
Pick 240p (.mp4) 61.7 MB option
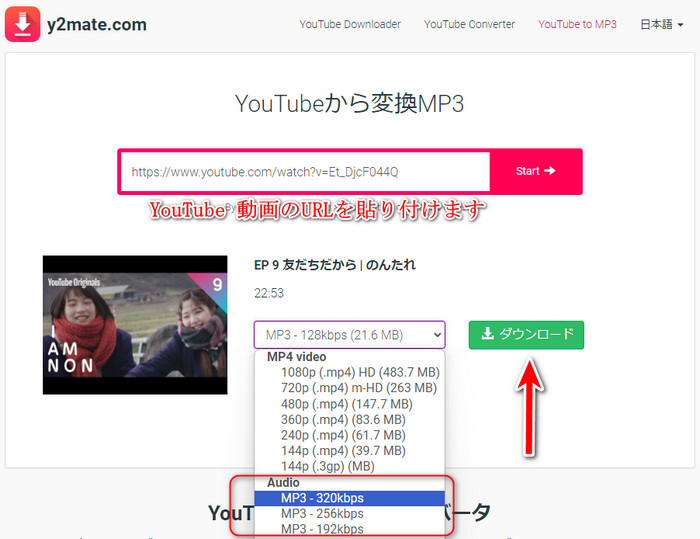coord(350,435)
